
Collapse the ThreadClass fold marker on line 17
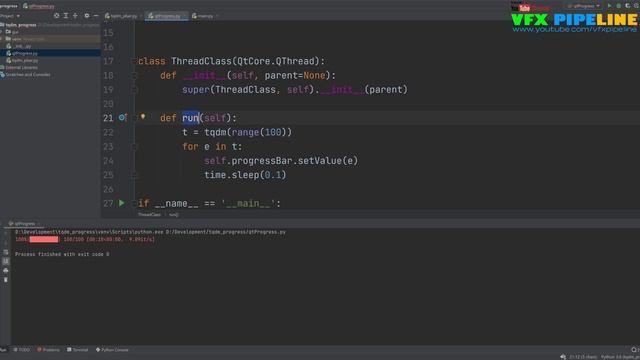[x=134, y=61]
